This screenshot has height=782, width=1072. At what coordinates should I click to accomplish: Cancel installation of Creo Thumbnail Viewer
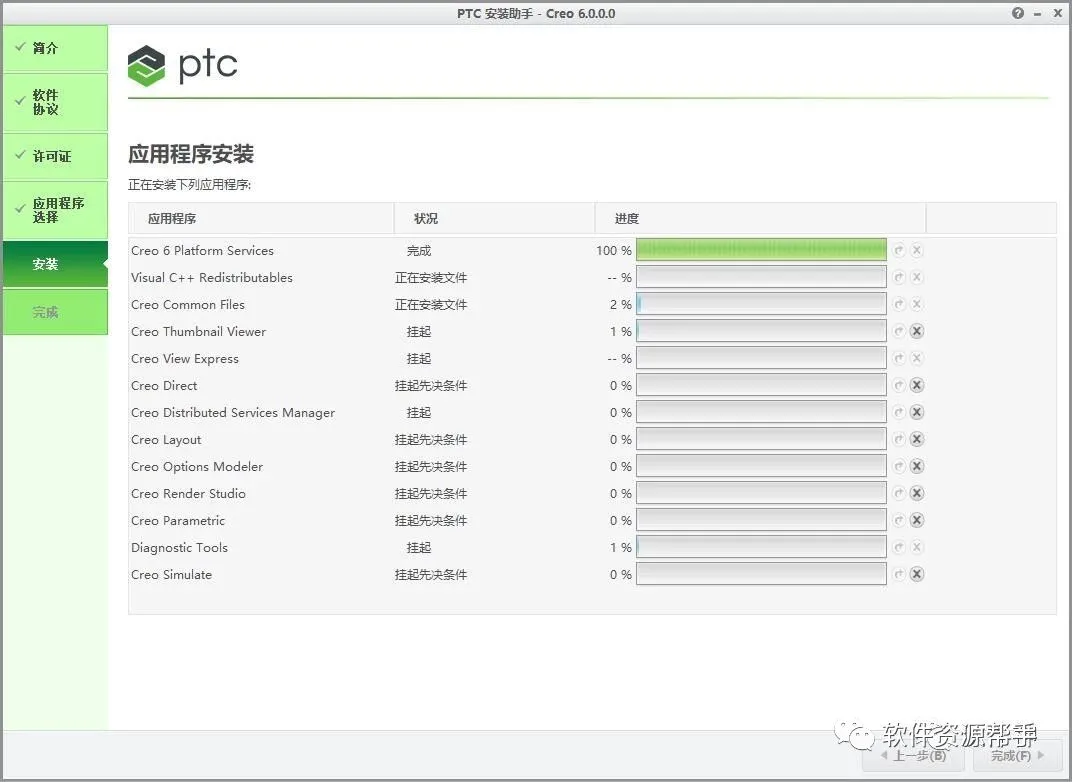[x=917, y=332]
